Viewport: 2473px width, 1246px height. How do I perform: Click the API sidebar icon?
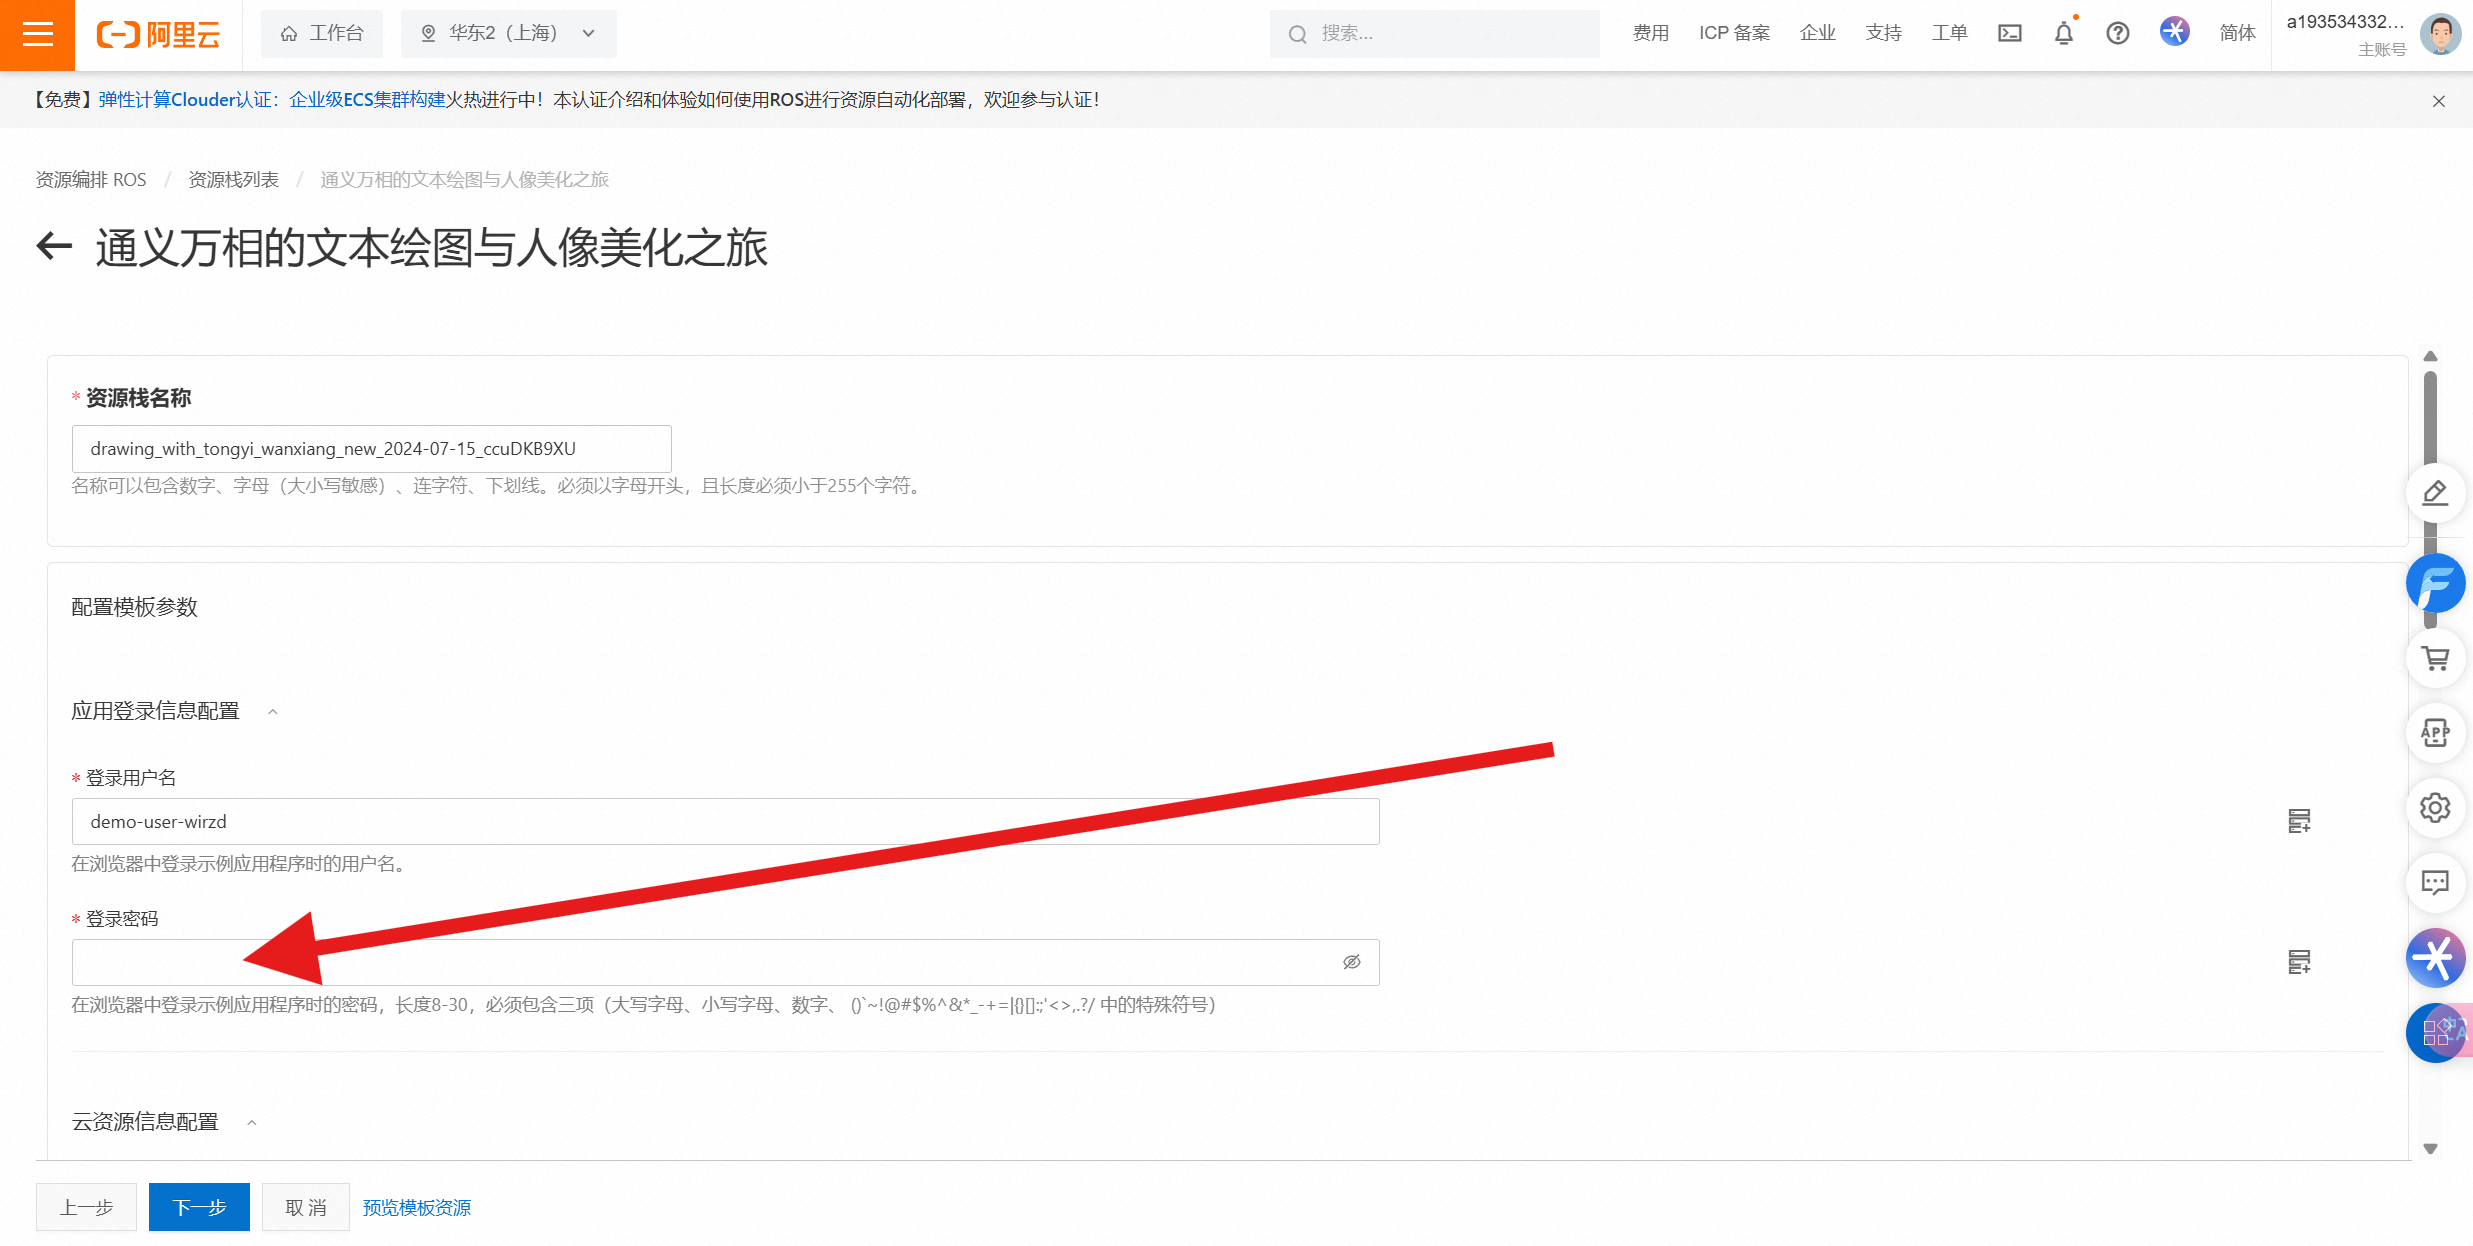2435,733
